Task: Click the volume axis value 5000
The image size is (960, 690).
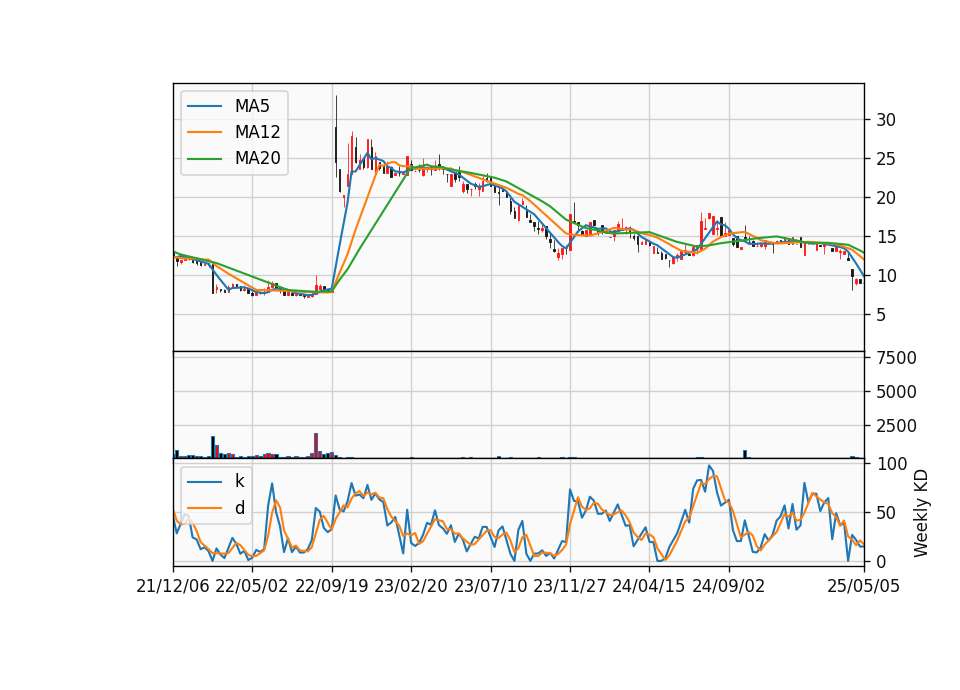Action: (x=896, y=392)
